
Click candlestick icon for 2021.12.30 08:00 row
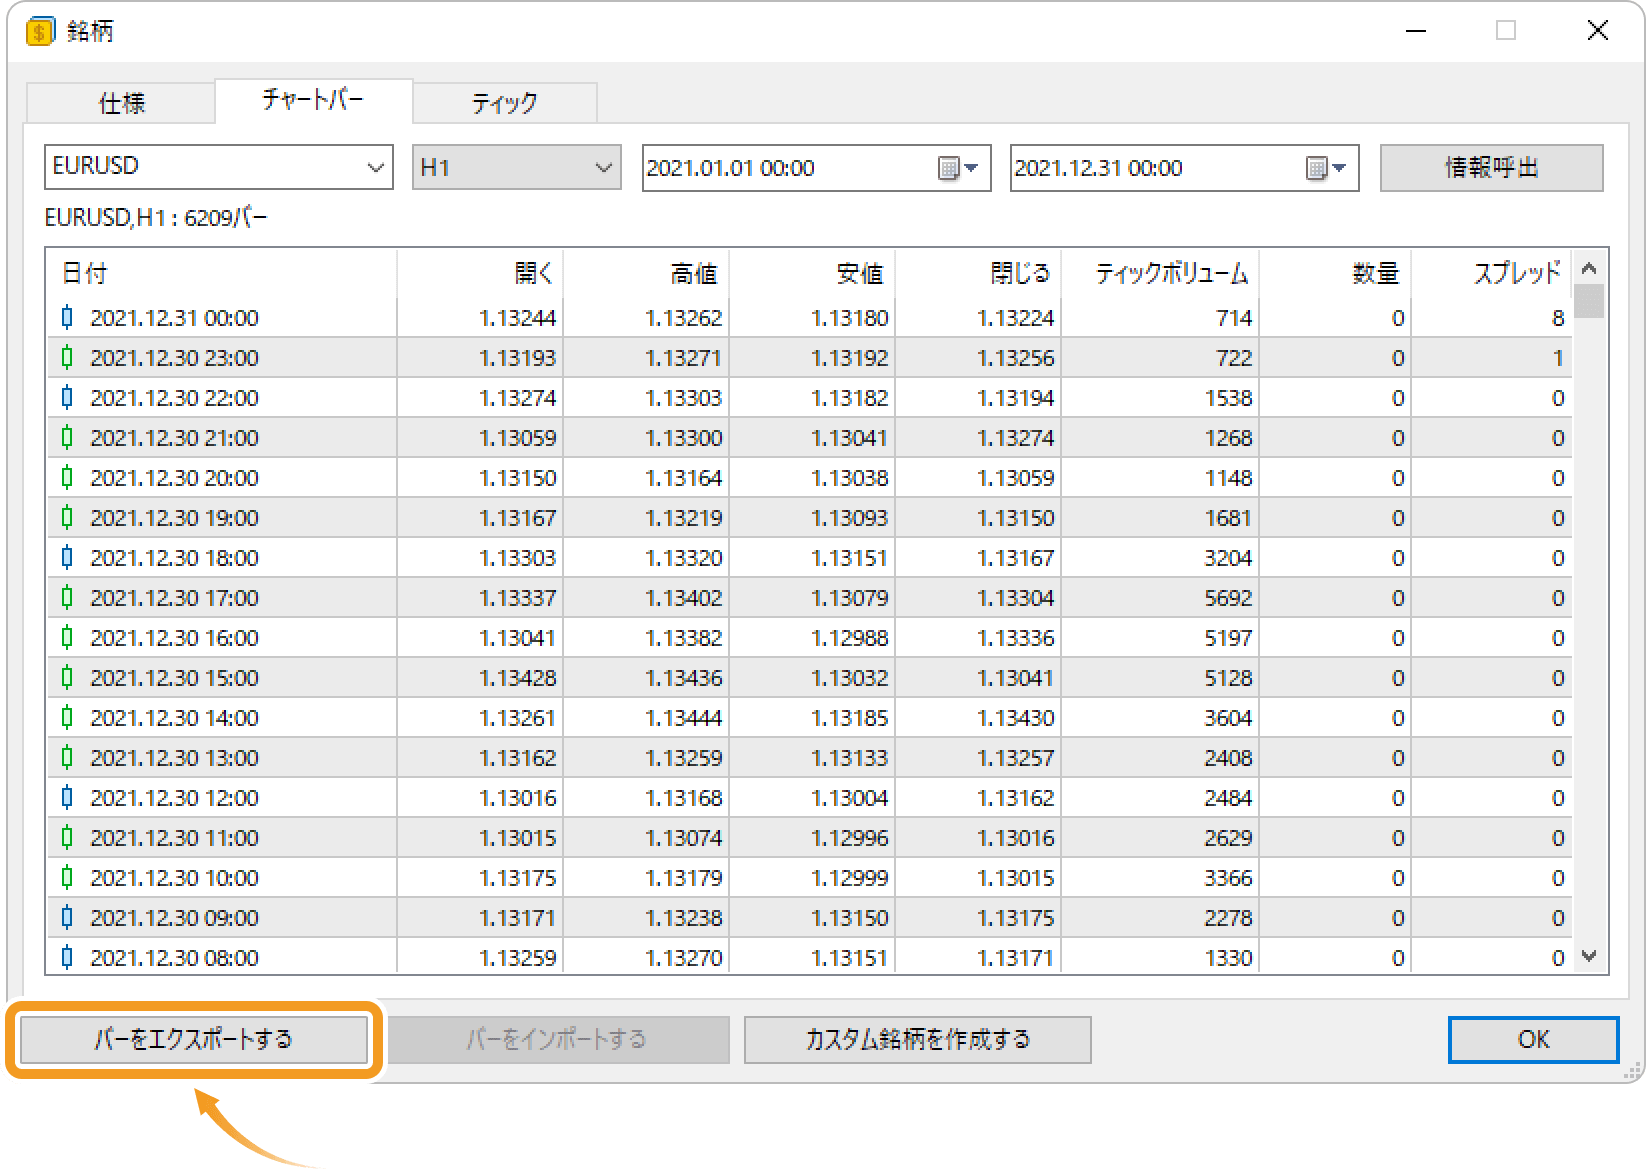coord(67,958)
